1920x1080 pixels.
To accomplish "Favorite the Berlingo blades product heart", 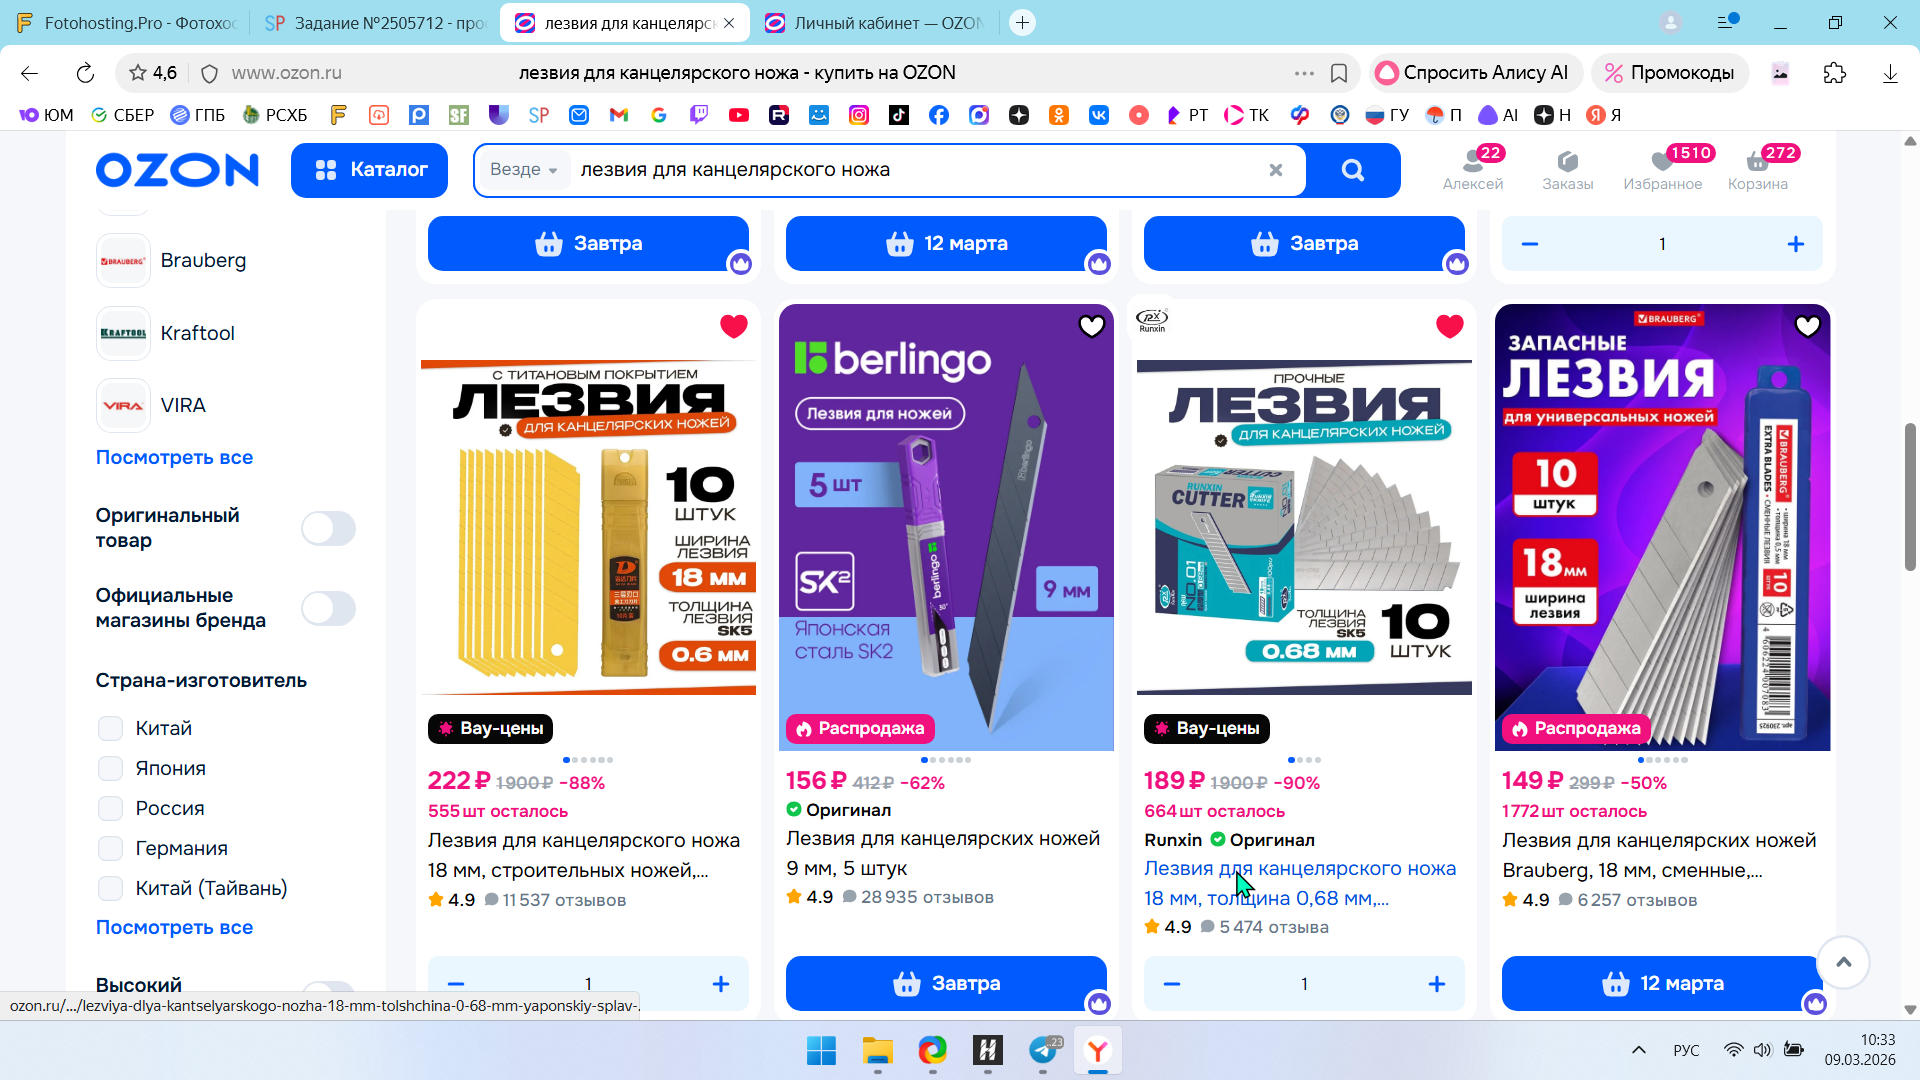I will tap(1091, 326).
